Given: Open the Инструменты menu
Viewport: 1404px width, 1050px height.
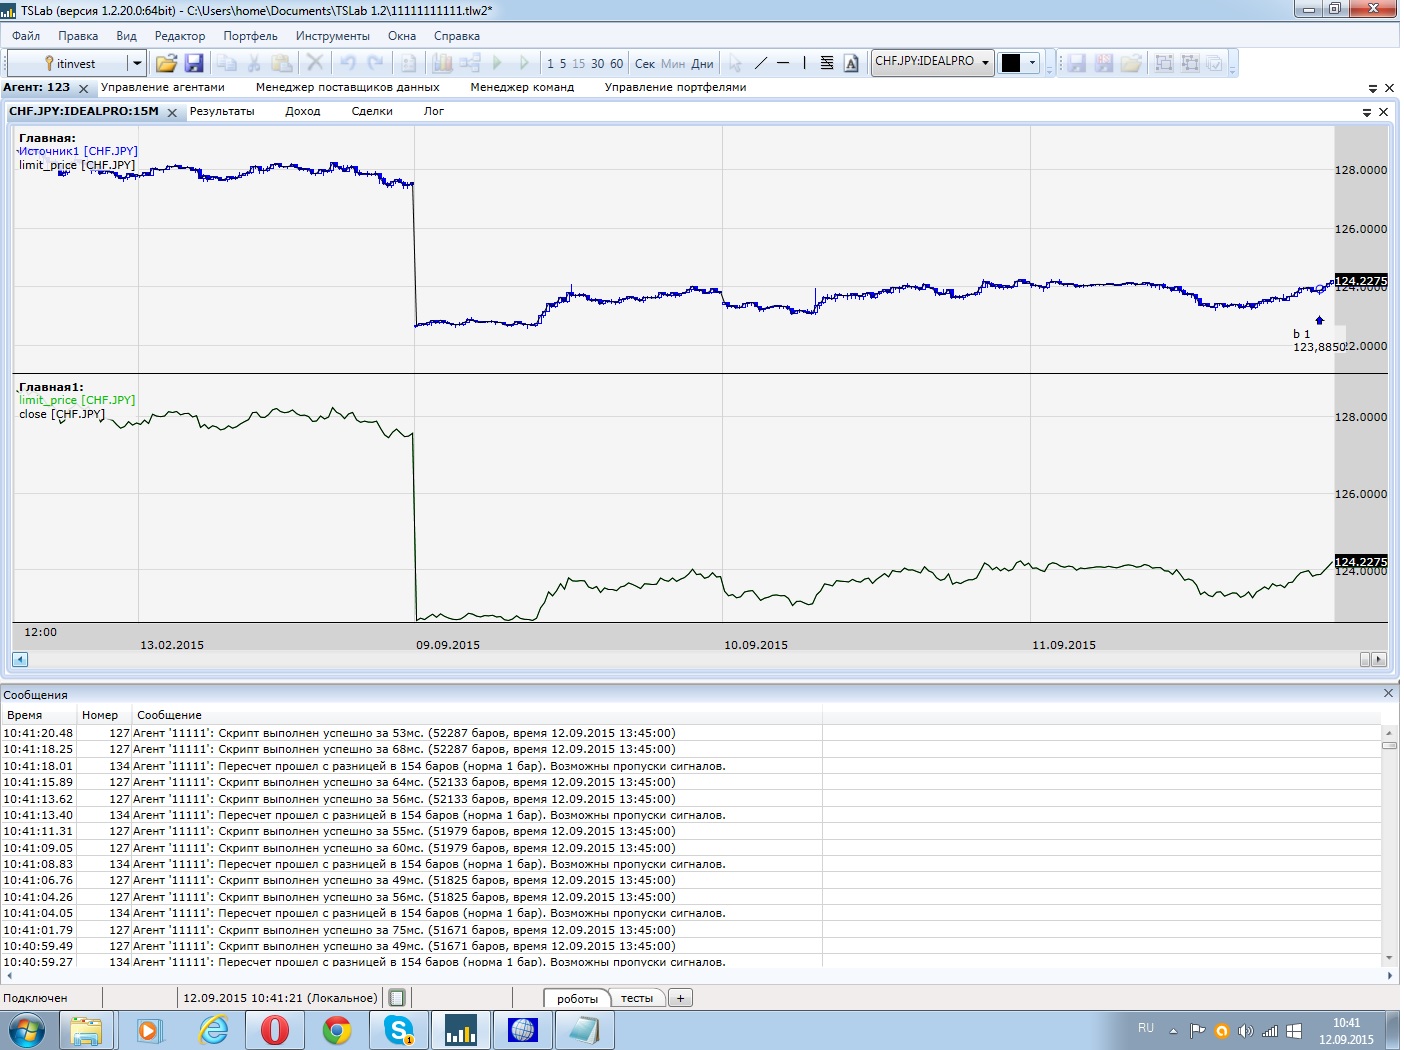Looking at the screenshot, I should (x=333, y=36).
